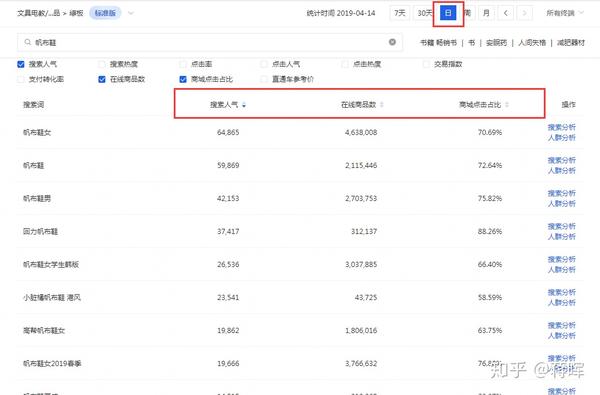Image resolution: width=600 pixels, height=395 pixels.
Task: Clear the search box with the X icon
Action: coord(392,42)
